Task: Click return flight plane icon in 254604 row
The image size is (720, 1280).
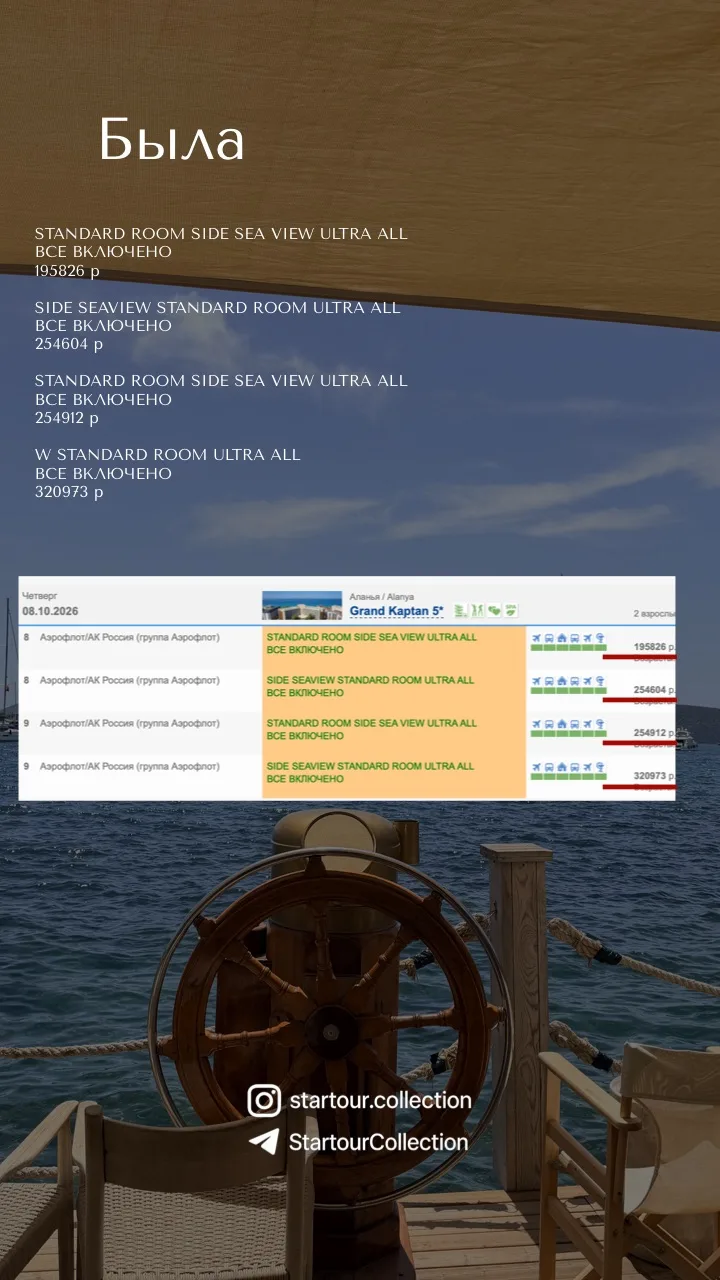Action: pyautogui.click(x=587, y=681)
